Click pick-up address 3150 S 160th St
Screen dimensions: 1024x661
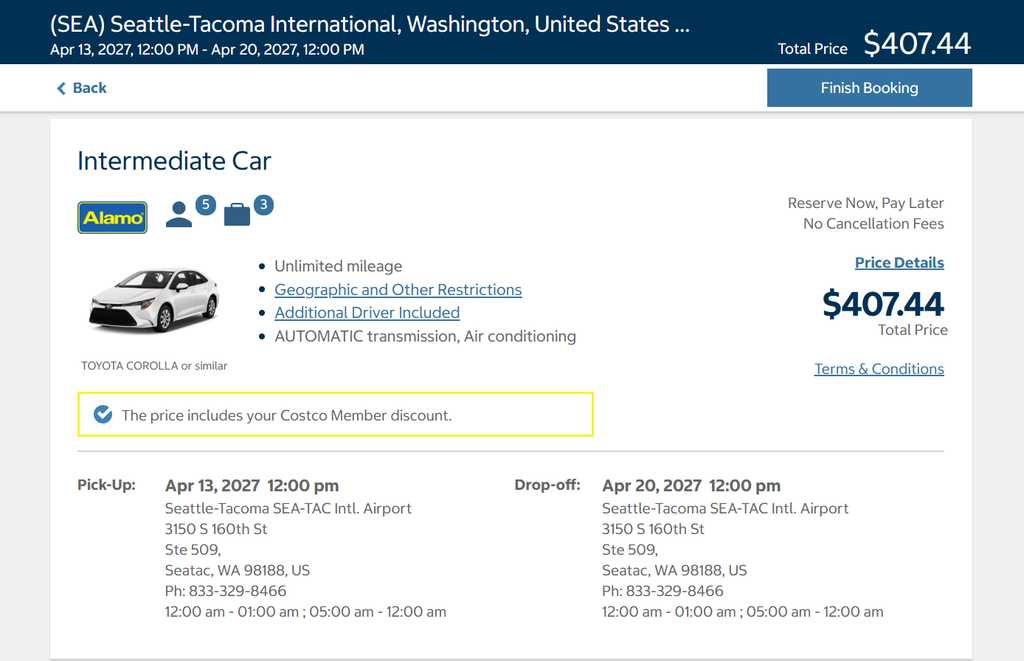click(216, 529)
